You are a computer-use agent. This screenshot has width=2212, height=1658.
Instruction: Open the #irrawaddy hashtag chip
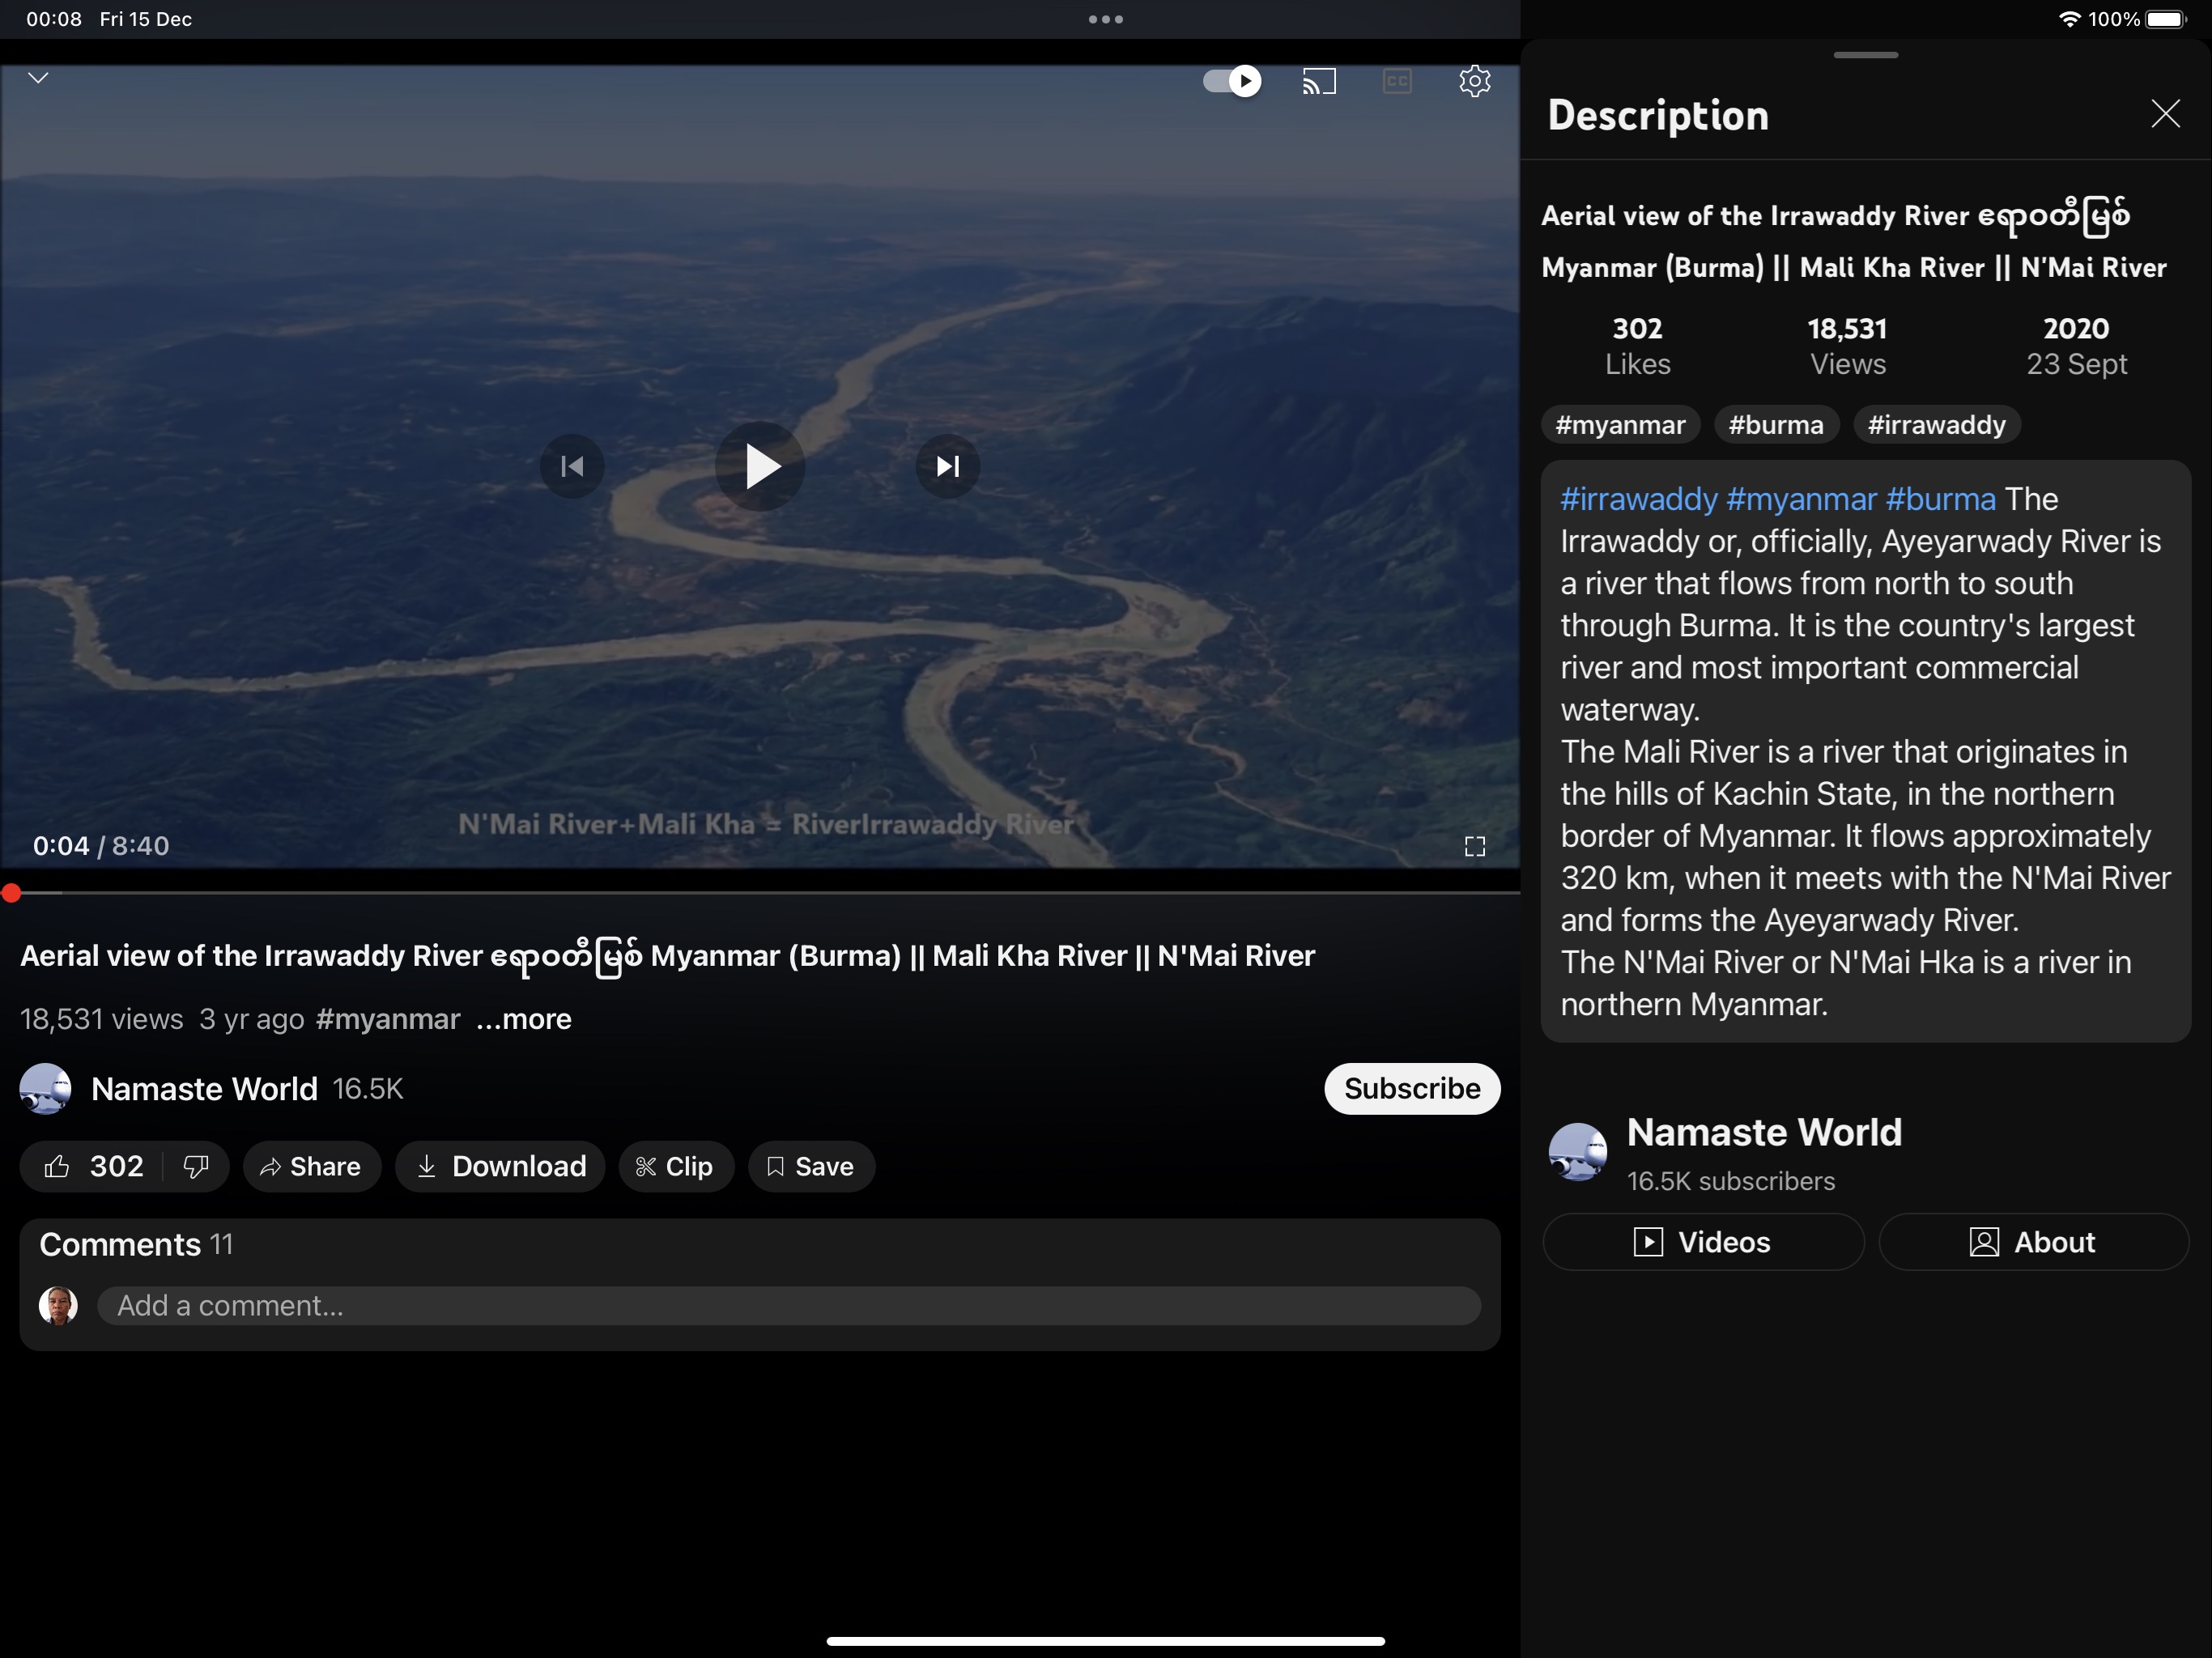[x=1936, y=425]
